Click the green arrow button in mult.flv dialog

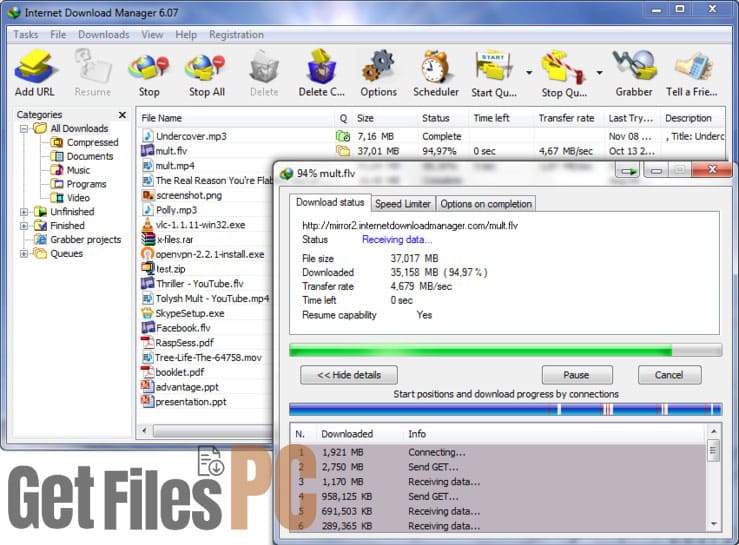627,171
